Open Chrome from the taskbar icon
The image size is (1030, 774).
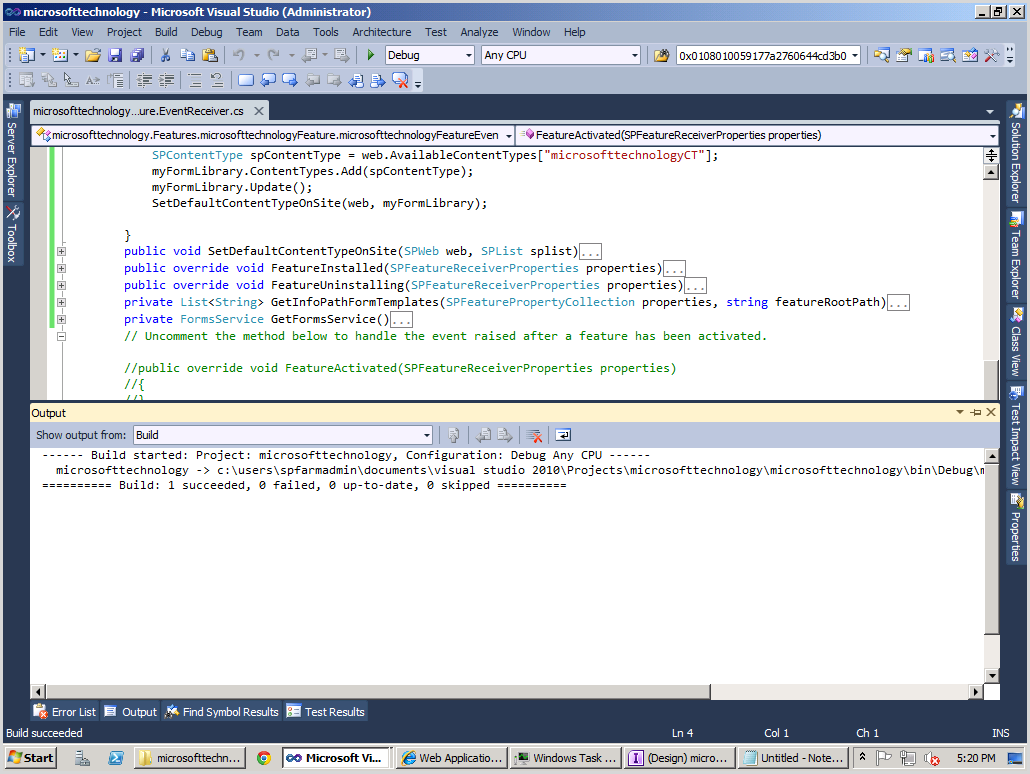point(264,758)
